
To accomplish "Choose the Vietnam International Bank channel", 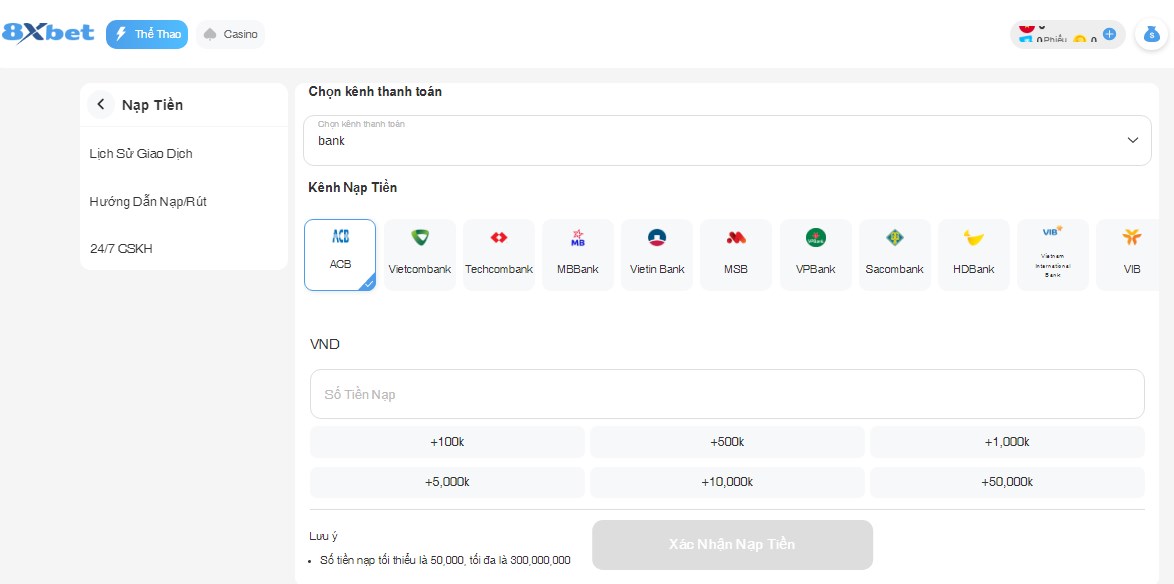I will (1053, 255).
